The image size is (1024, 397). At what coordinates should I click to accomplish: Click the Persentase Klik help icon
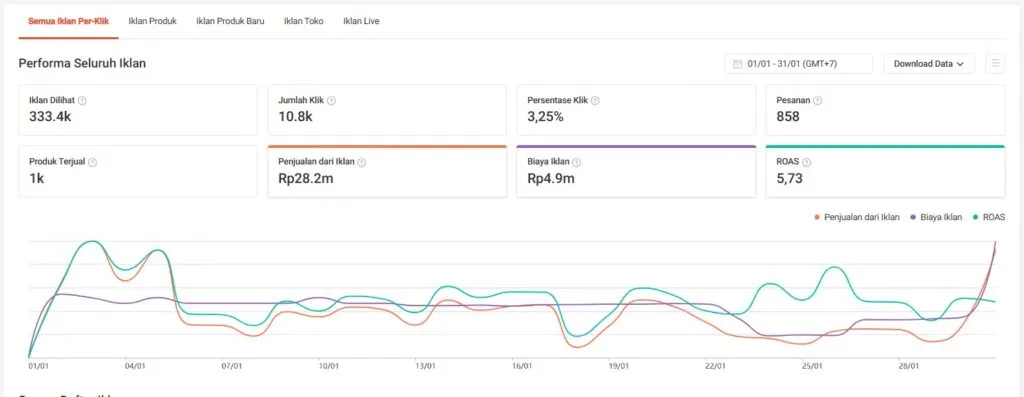point(595,101)
